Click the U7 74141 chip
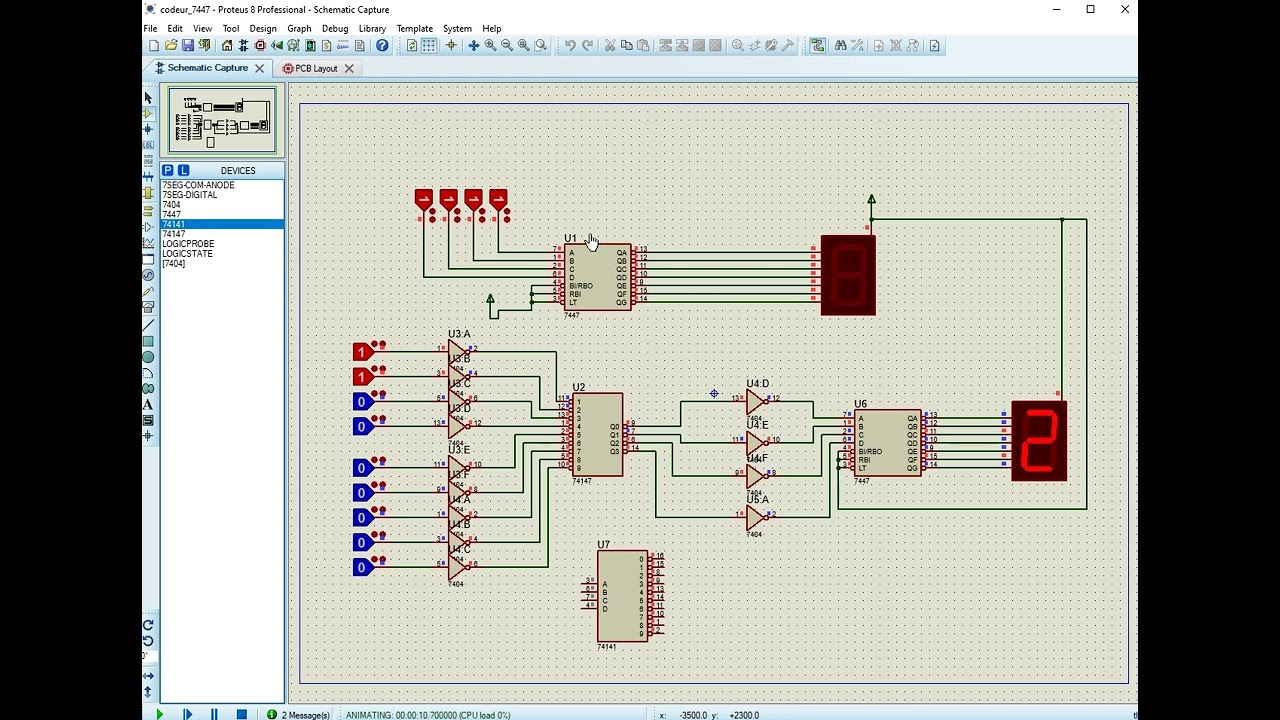 (622, 596)
